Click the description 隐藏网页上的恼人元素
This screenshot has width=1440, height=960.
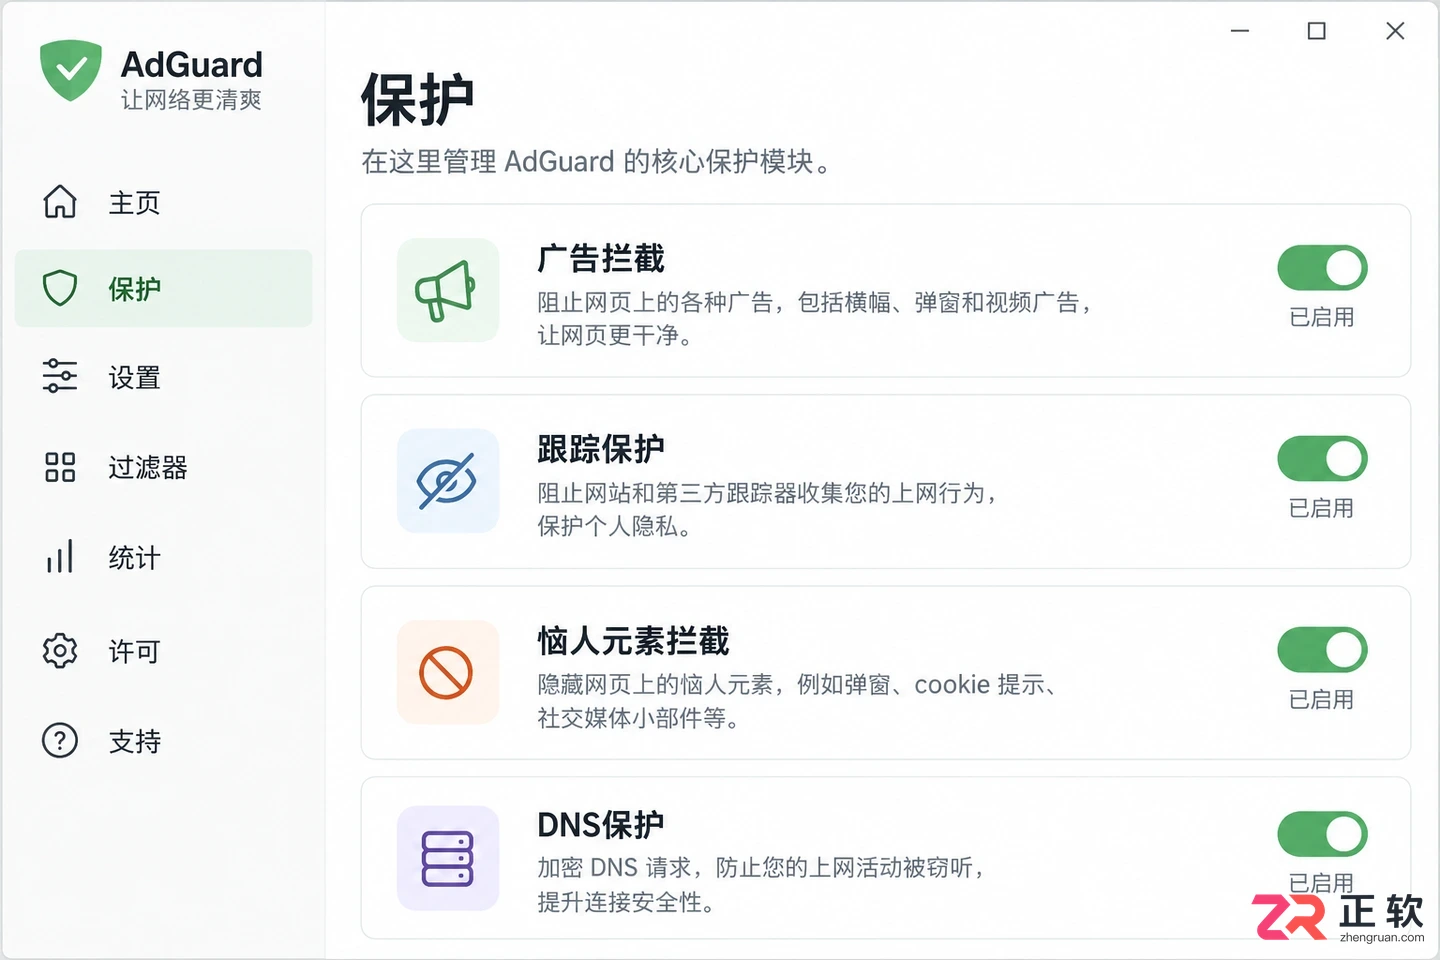coord(797,700)
